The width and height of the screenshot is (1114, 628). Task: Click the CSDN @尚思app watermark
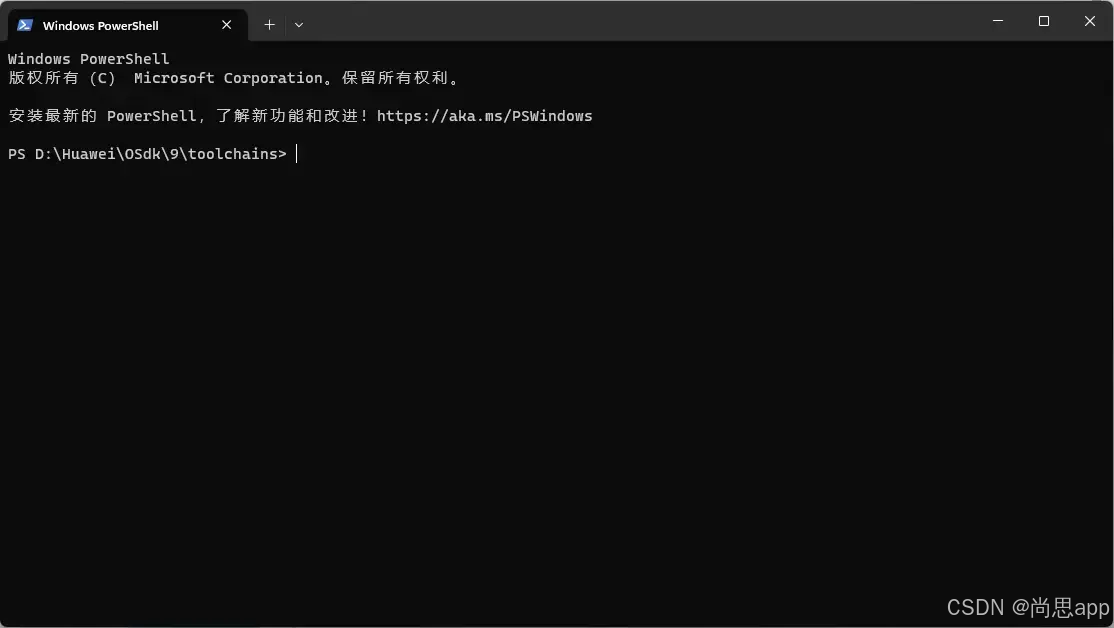[x=1027, y=607]
